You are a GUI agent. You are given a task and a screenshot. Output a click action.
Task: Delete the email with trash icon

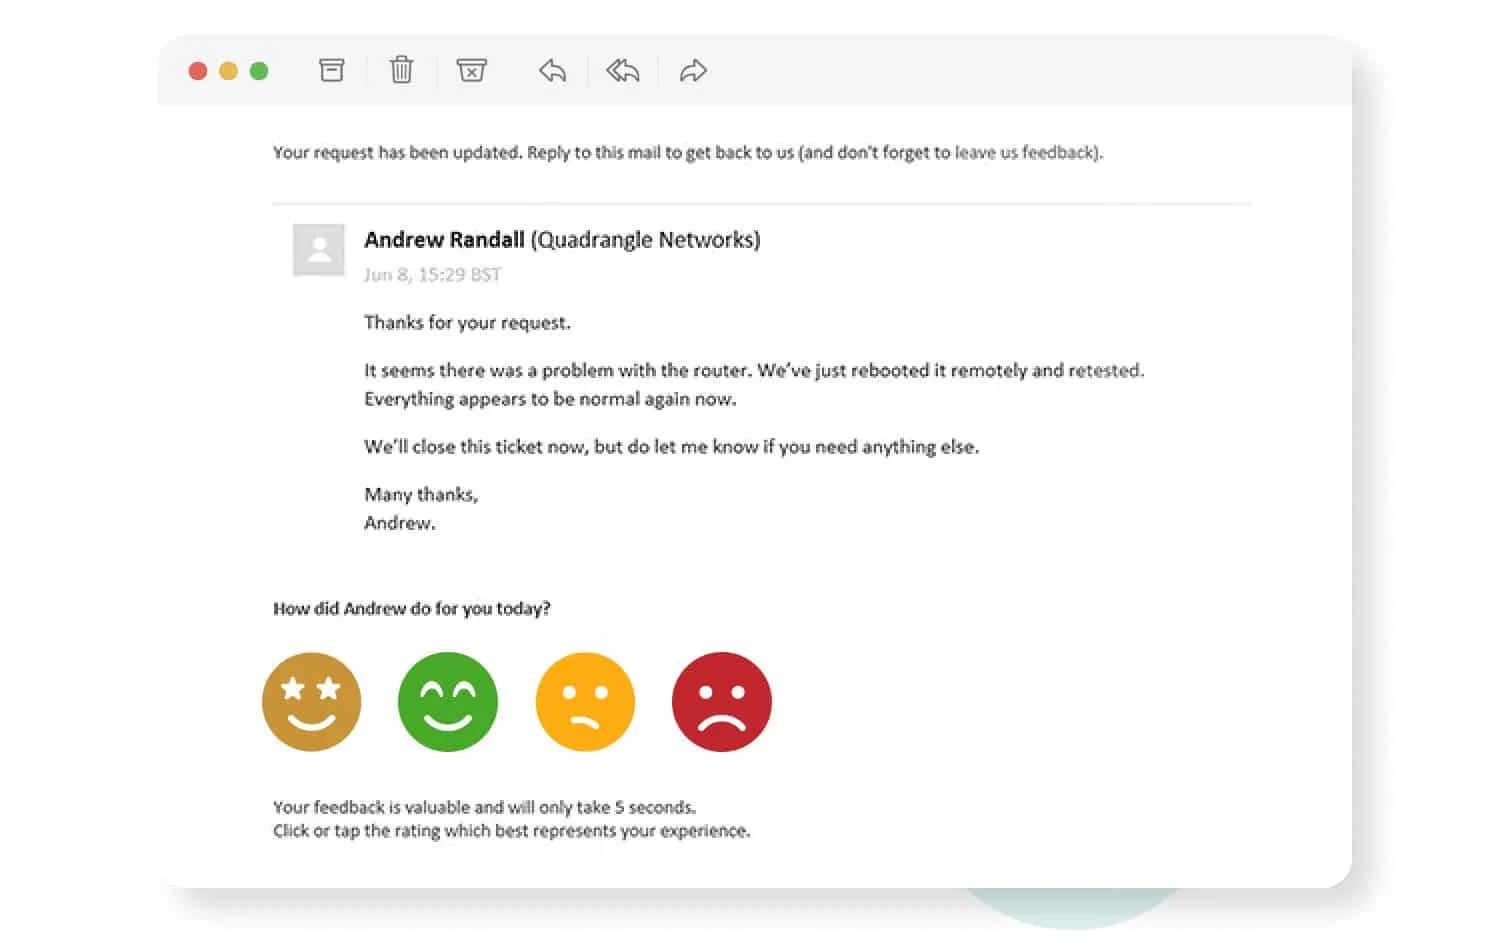401,70
